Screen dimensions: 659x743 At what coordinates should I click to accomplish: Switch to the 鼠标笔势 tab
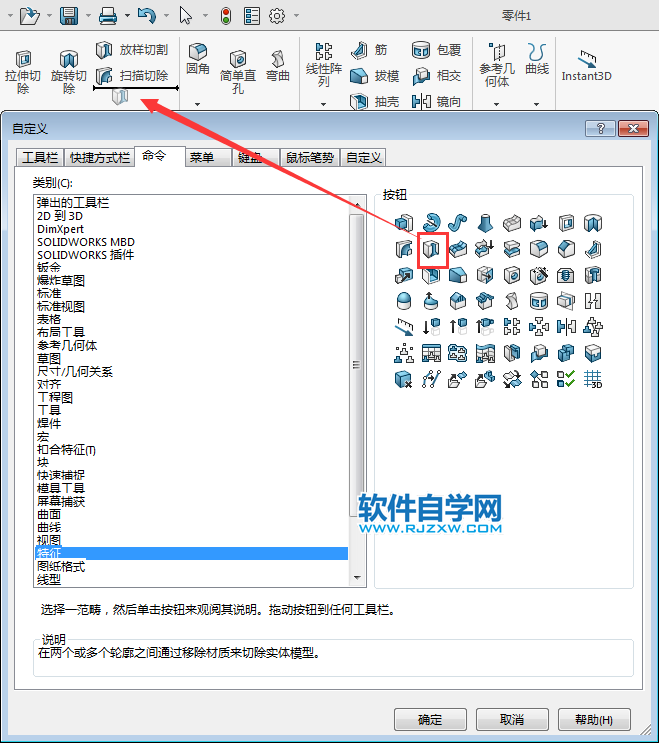[x=310, y=157]
